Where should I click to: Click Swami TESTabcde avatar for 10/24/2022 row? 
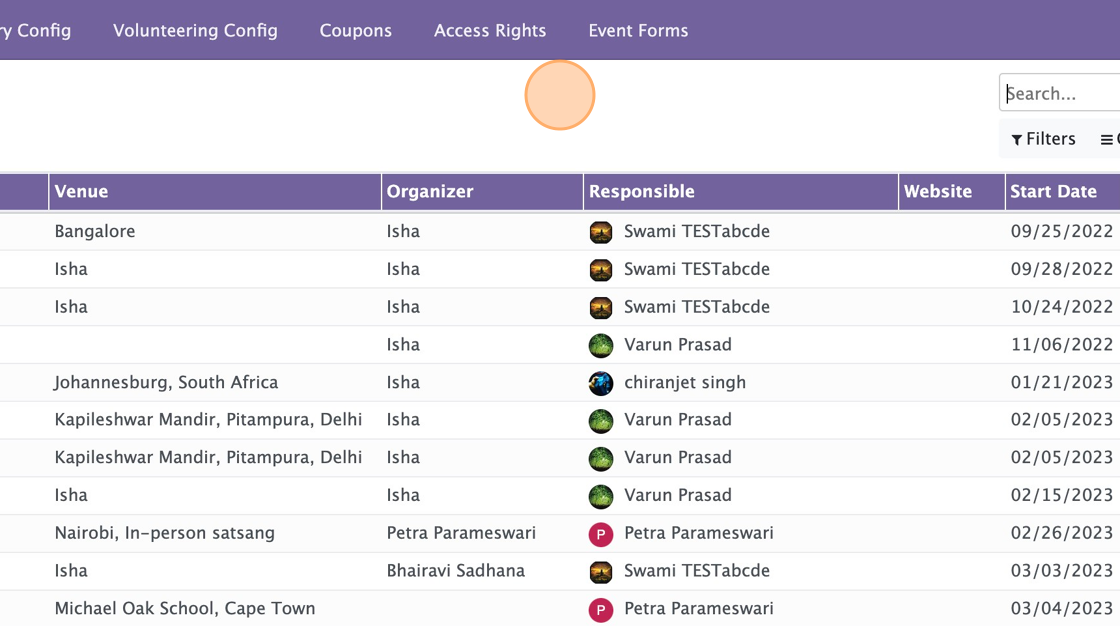pos(601,308)
